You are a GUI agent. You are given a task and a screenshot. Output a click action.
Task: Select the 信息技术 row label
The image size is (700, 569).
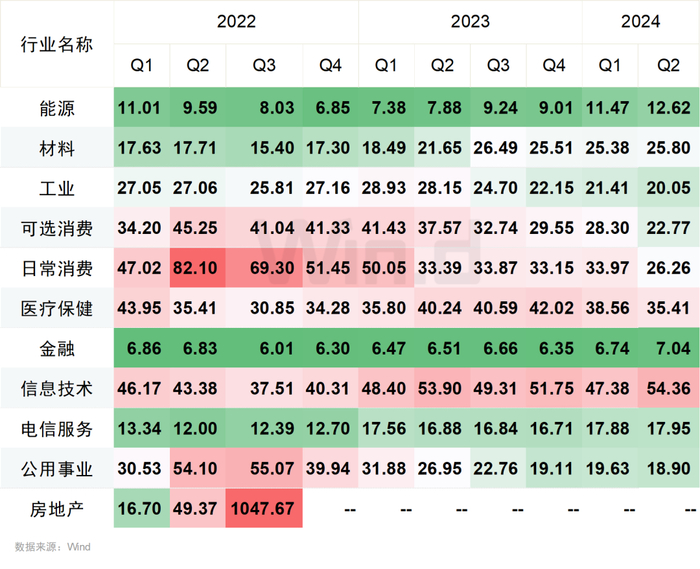tap(57, 389)
